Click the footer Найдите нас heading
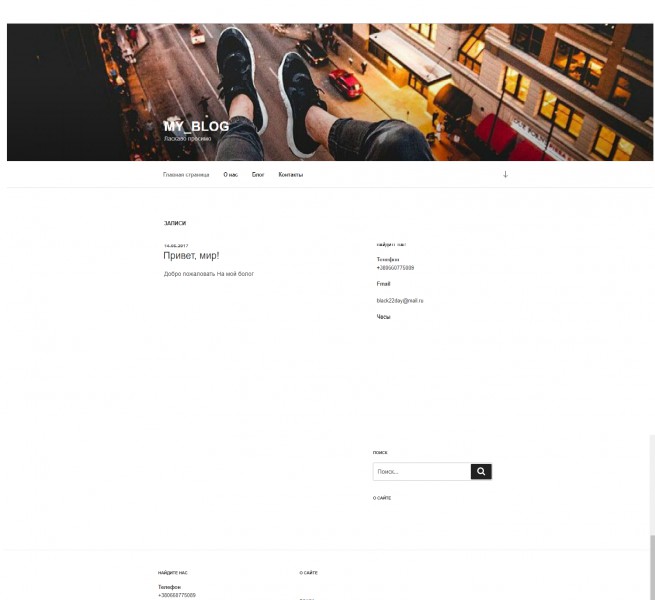This screenshot has height=600, width=655. click(173, 572)
